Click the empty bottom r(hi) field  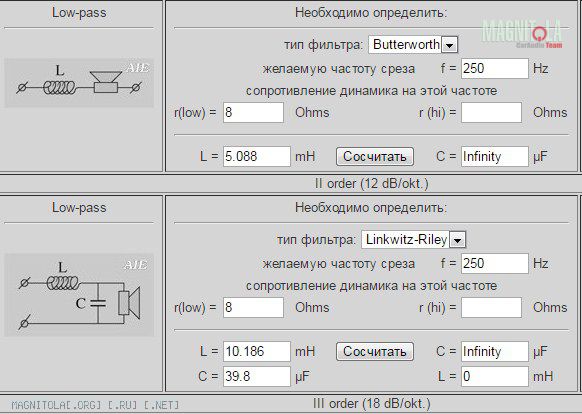(x=491, y=307)
